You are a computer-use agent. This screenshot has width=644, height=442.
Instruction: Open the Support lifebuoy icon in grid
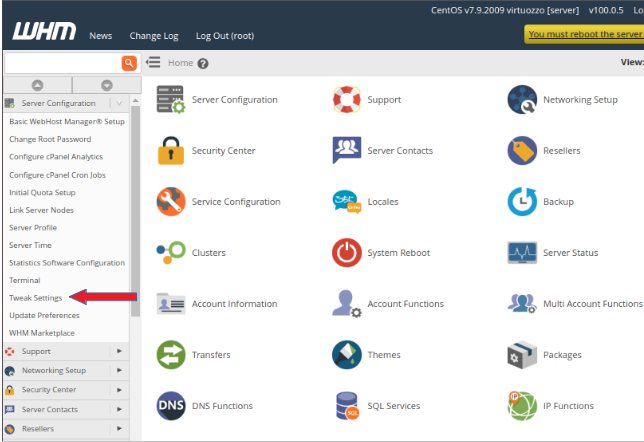coord(347,99)
